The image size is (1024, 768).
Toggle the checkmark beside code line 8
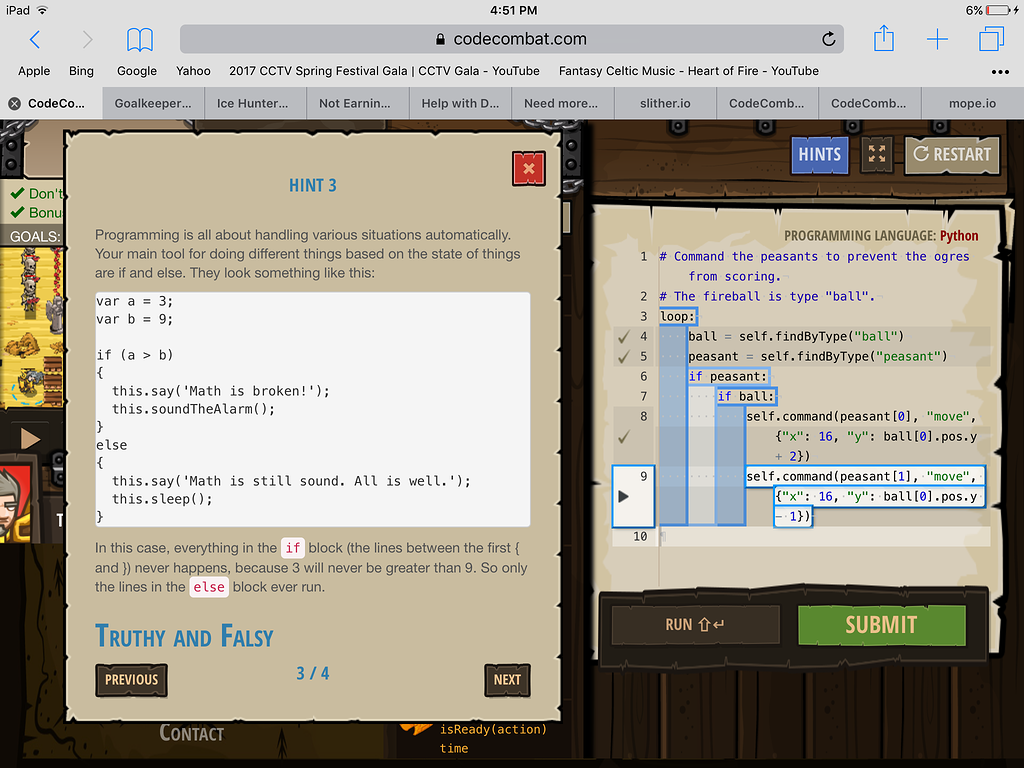(624, 437)
